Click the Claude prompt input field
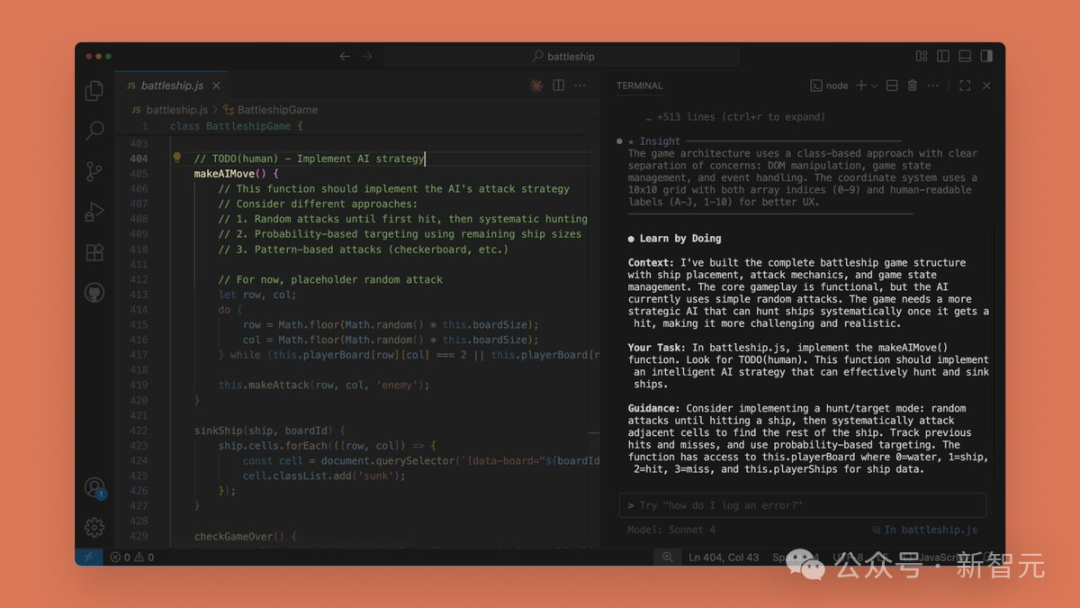Screen dimensions: 1080x608 tap(802, 505)
